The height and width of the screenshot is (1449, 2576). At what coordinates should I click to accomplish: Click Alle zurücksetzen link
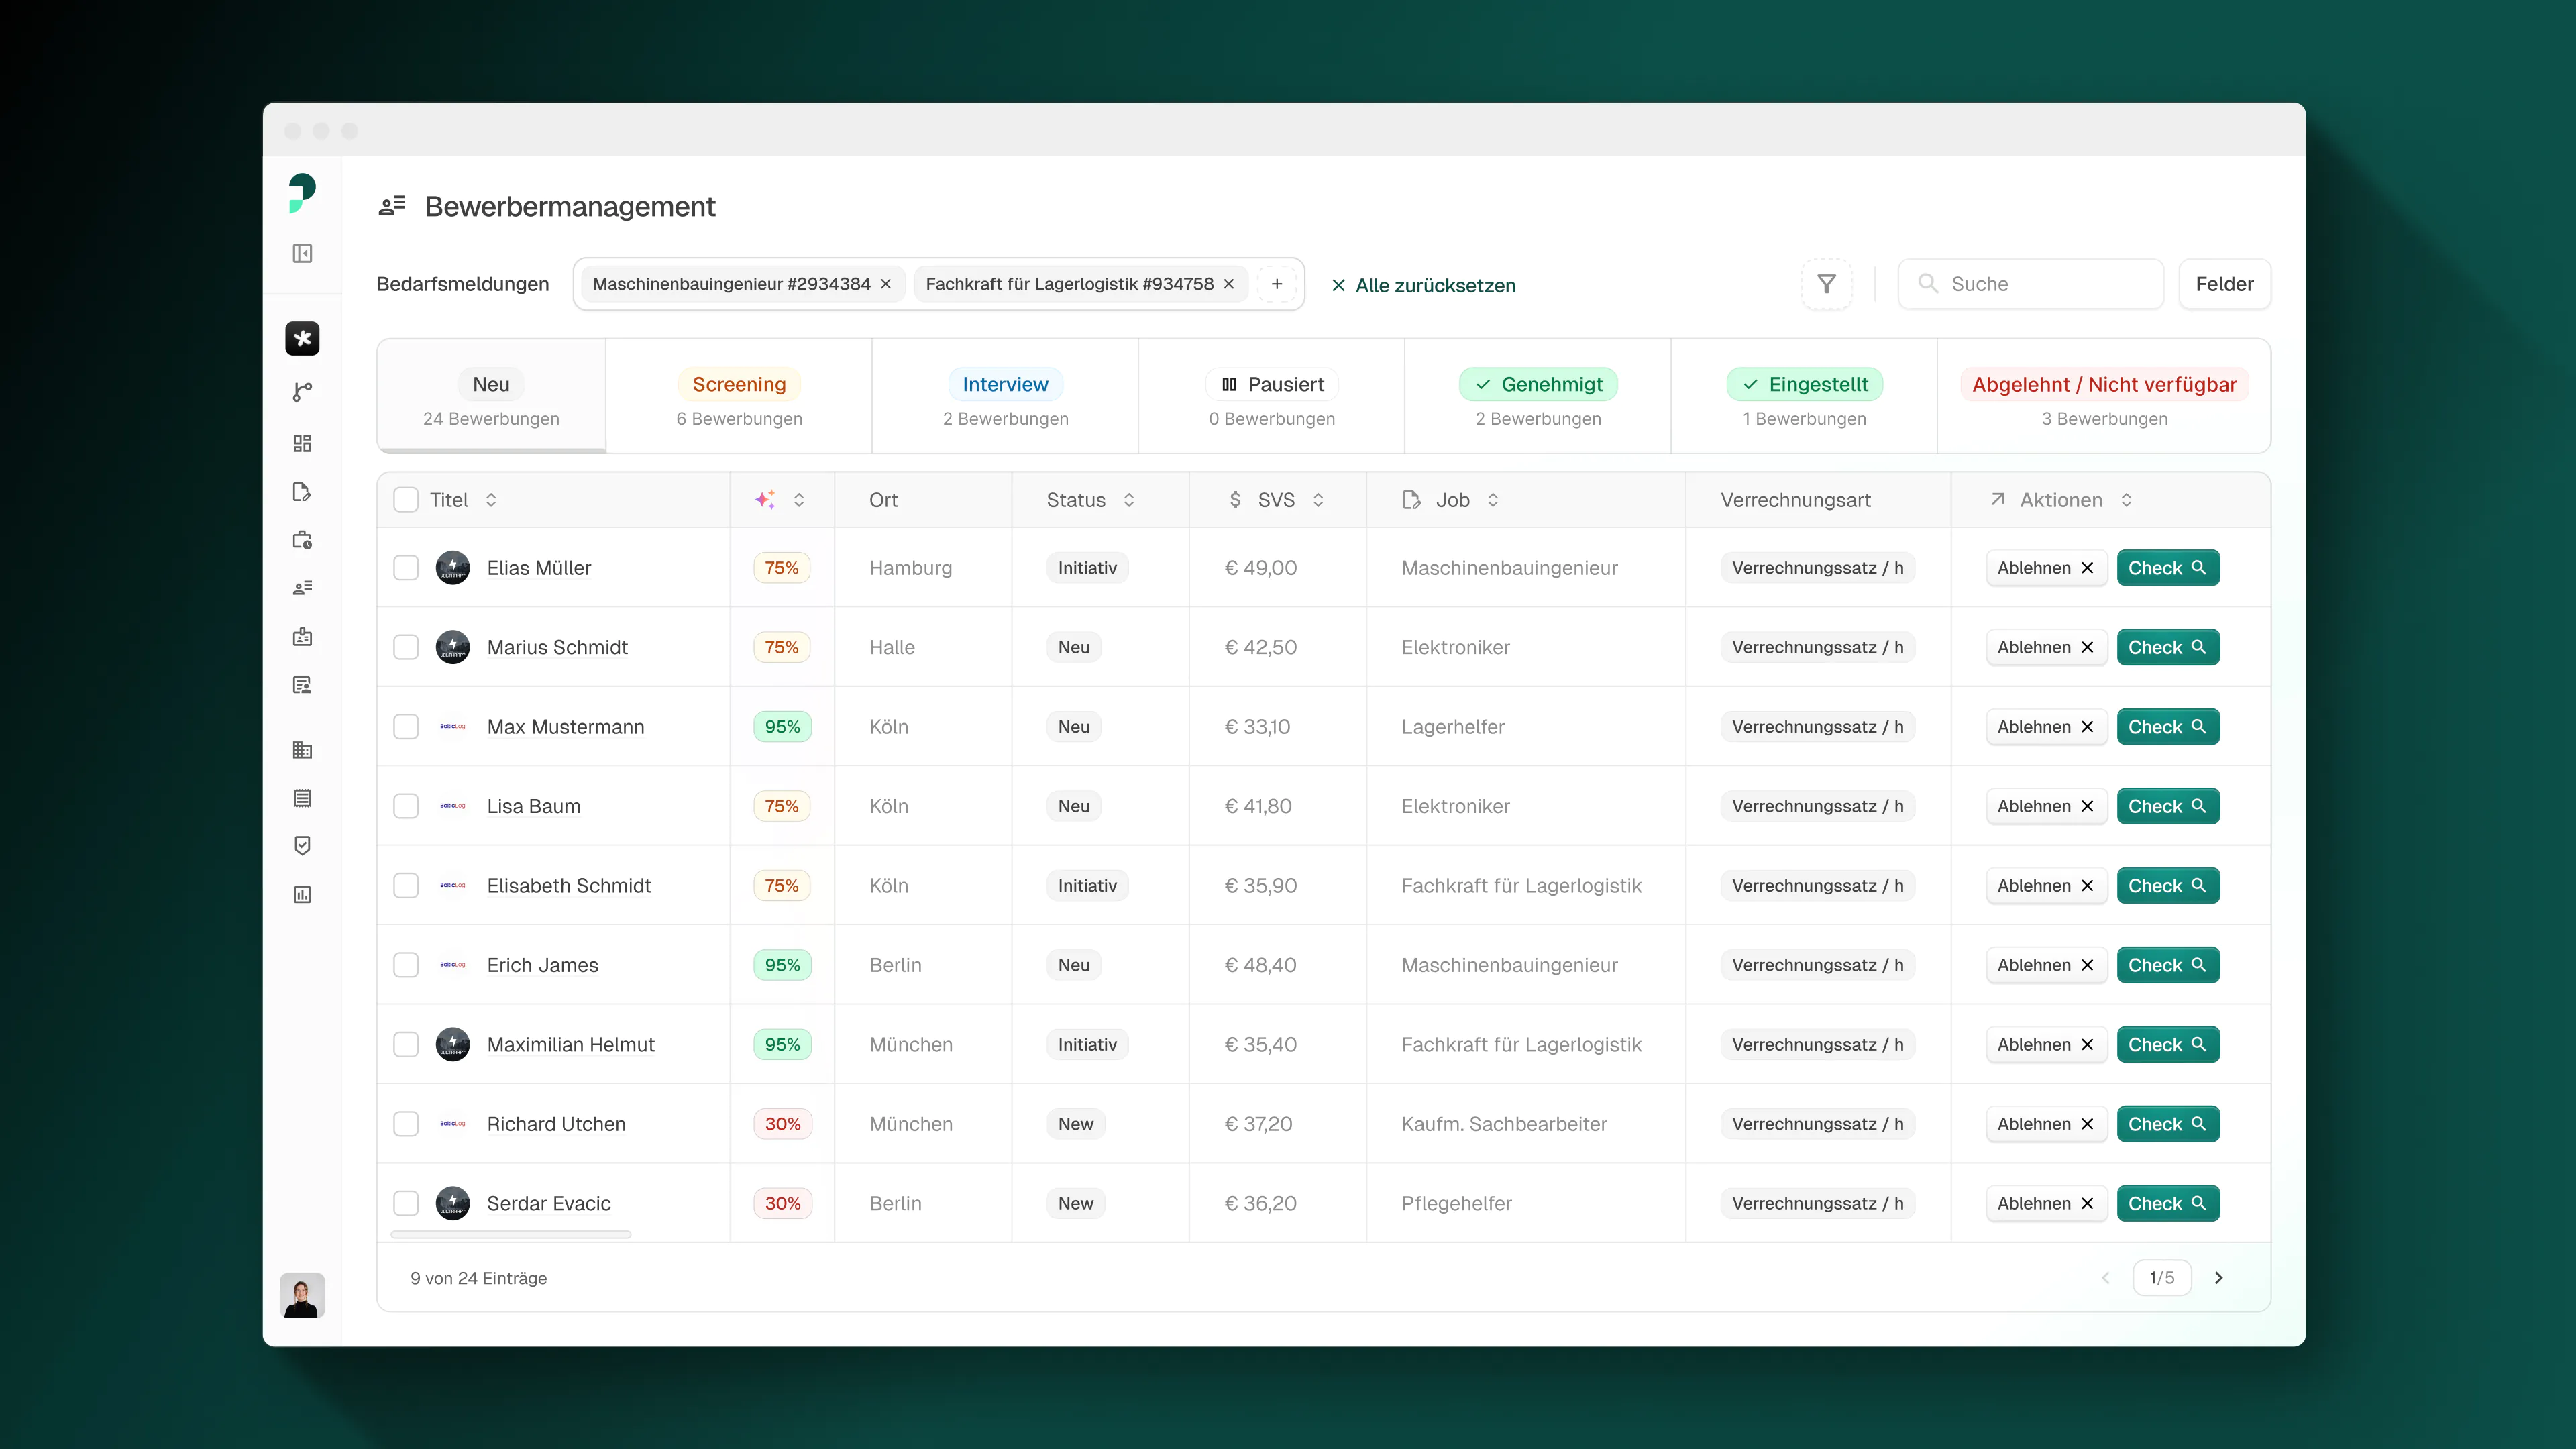(1423, 285)
